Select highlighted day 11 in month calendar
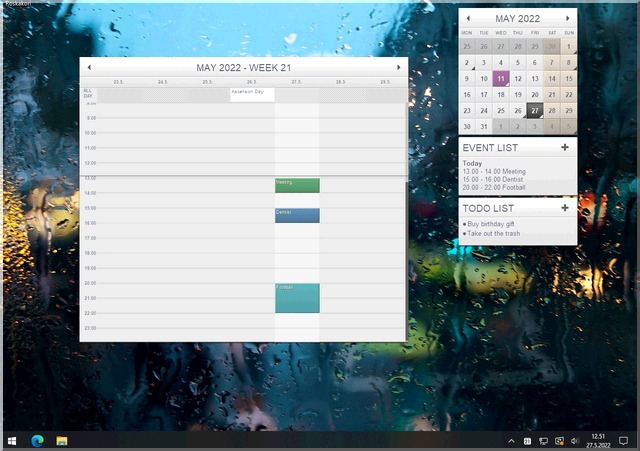 (501, 78)
